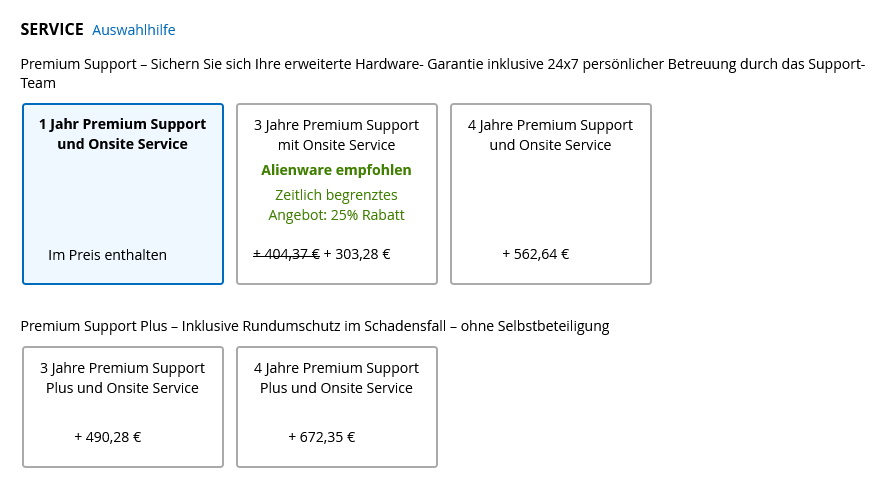Image resolution: width=880 pixels, height=484 pixels.
Task: Click the + 490,28 € price
Action: pyautogui.click(x=108, y=437)
